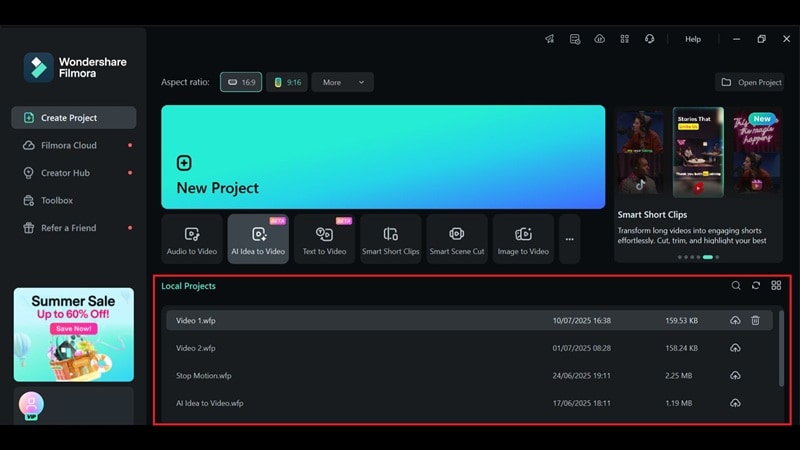The height and width of the screenshot is (450, 800).
Task: Refresh the Local Projects list
Action: [x=756, y=286]
